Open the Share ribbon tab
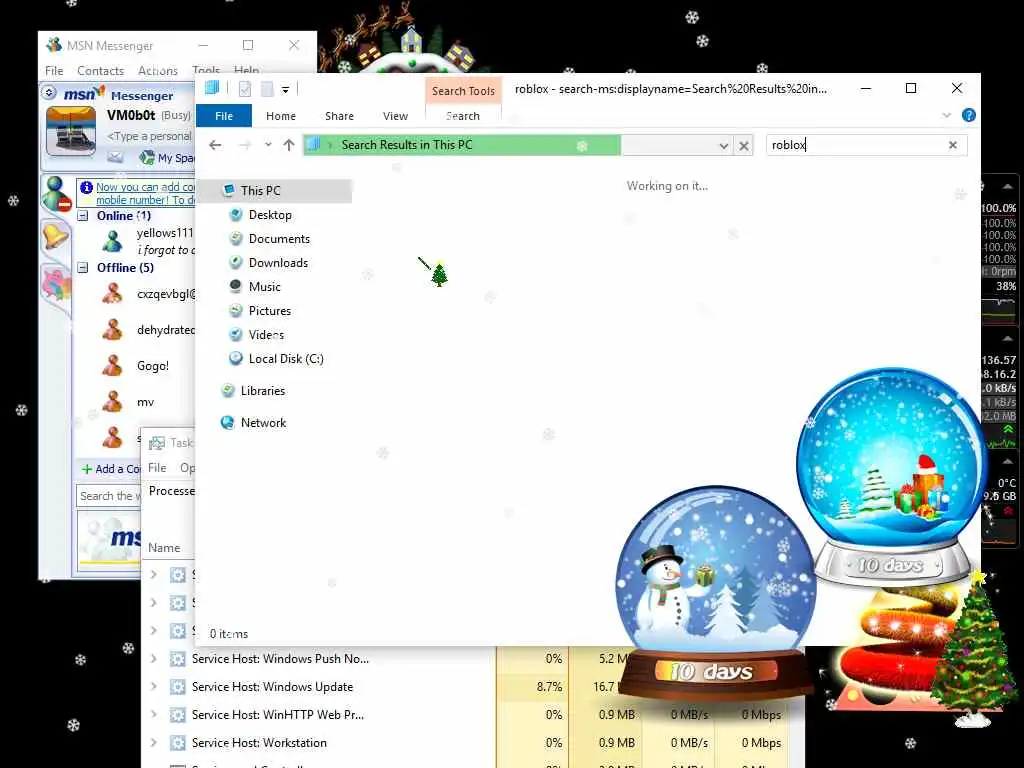Screen dimensions: 1024x768 (340, 116)
